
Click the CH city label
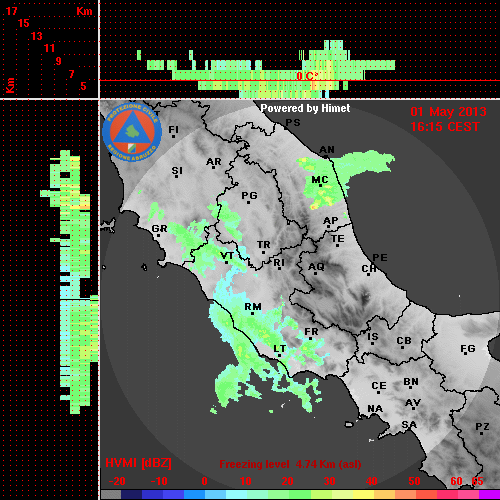pyautogui.click(x=369, y=268)
